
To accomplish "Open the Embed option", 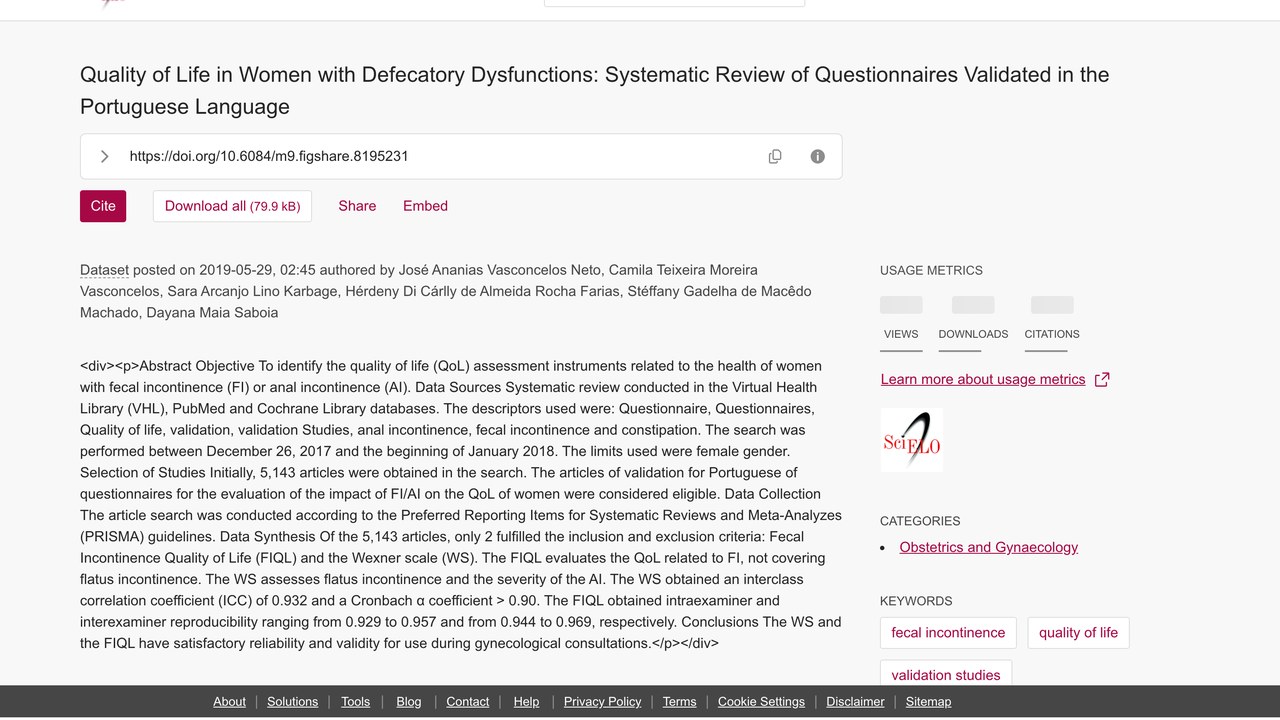I will click(x=425, y=206).
